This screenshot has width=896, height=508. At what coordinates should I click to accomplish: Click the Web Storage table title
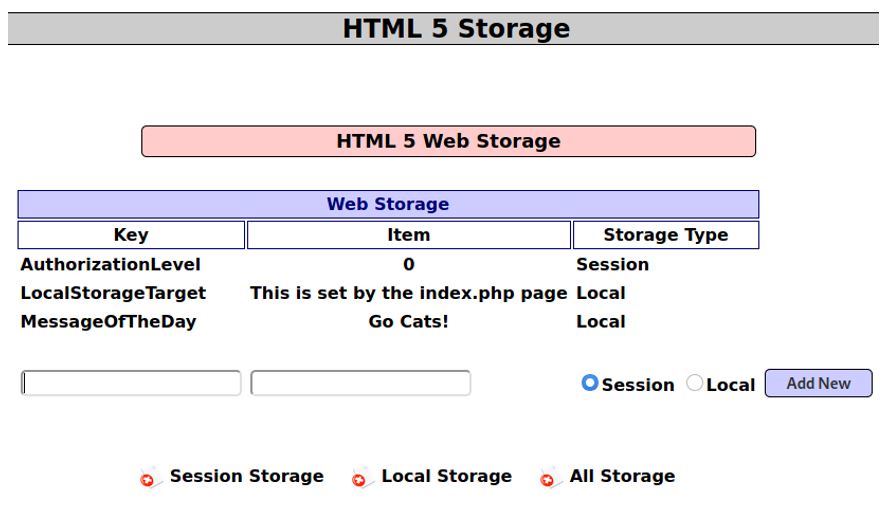click(x=388, y=205)
